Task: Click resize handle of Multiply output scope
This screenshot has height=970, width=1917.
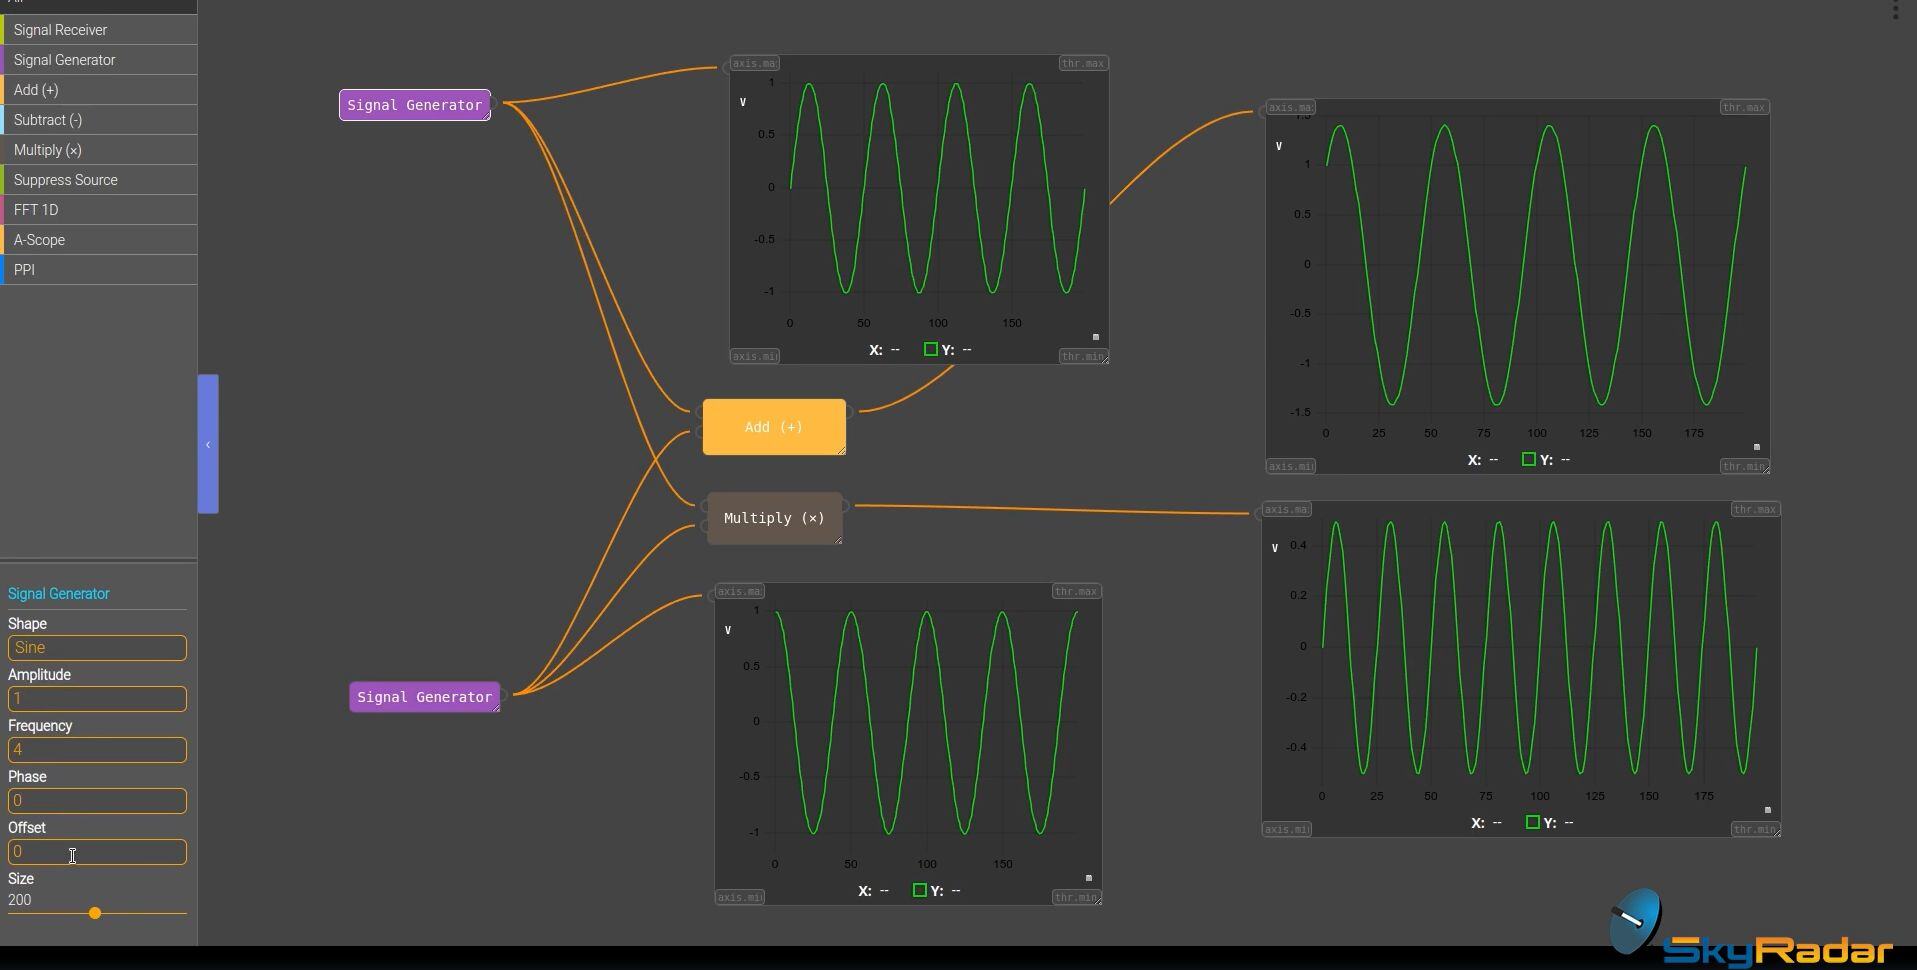Action: pos(1776,831)
